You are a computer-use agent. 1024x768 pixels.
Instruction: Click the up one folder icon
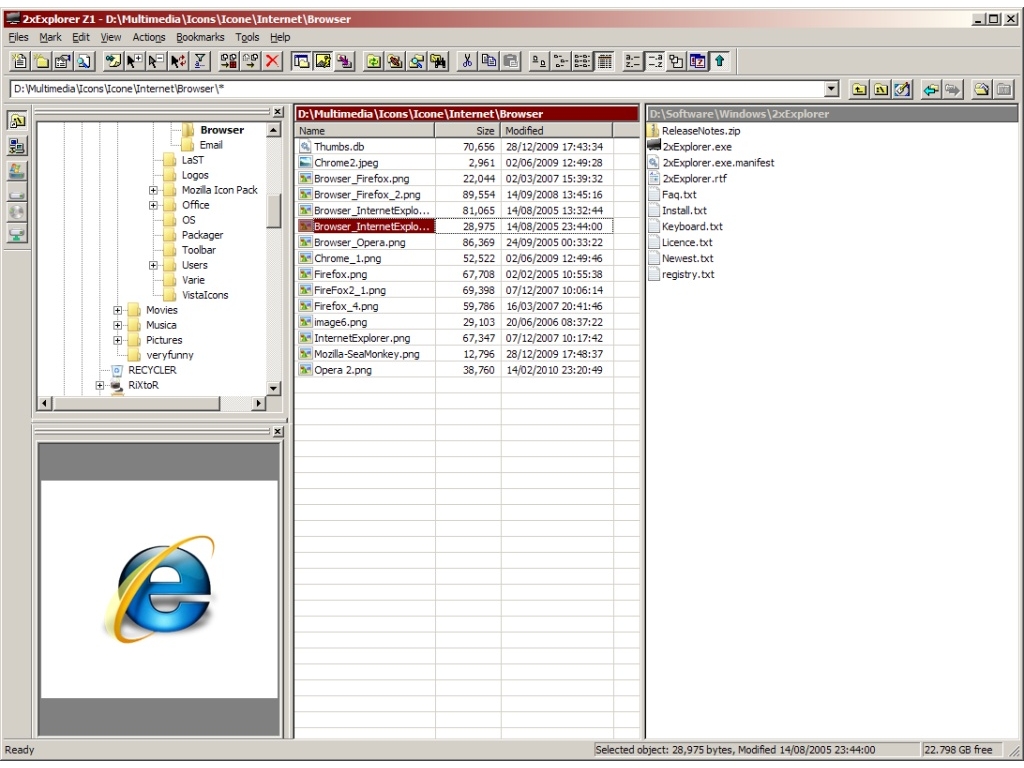[859, 89]
